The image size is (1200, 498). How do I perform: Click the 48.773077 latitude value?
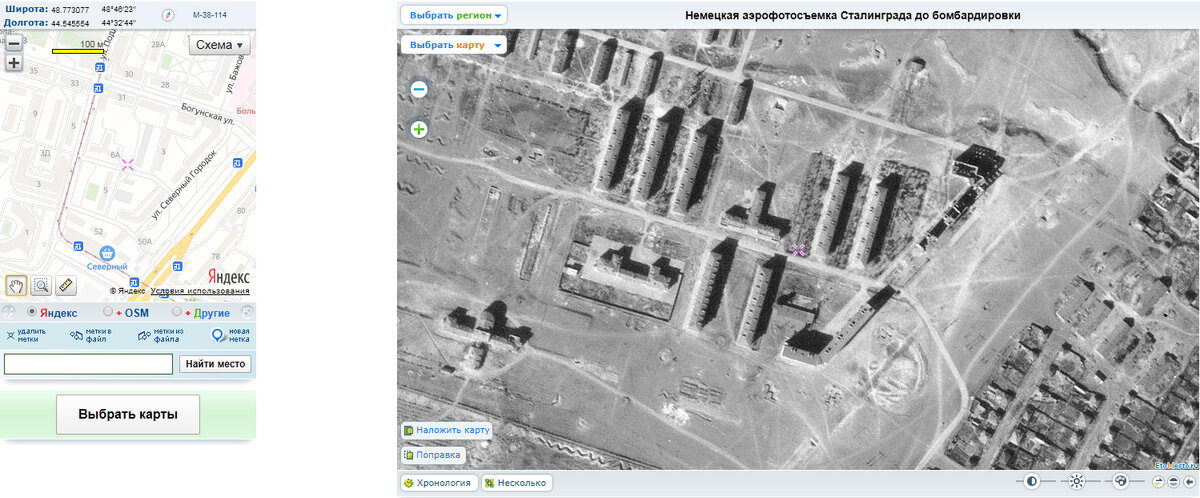(70, 9)
